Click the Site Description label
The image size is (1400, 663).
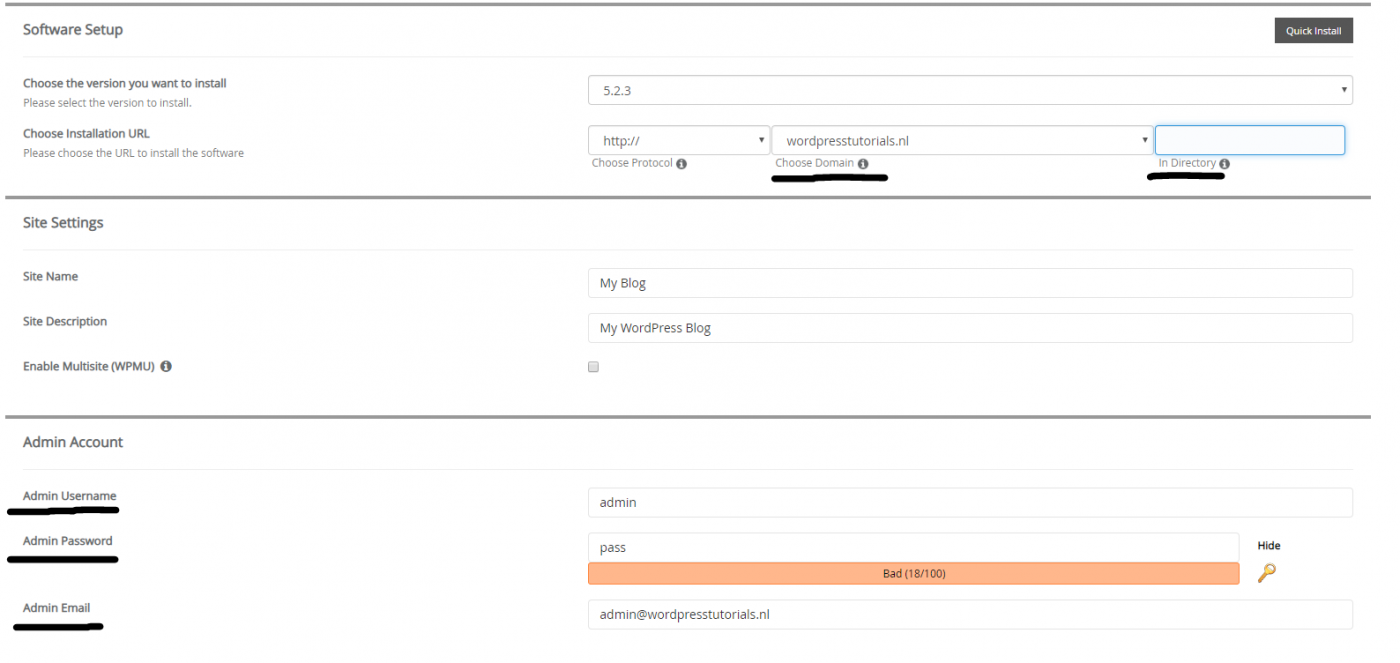pyautogui.click(x=65, y=321)
